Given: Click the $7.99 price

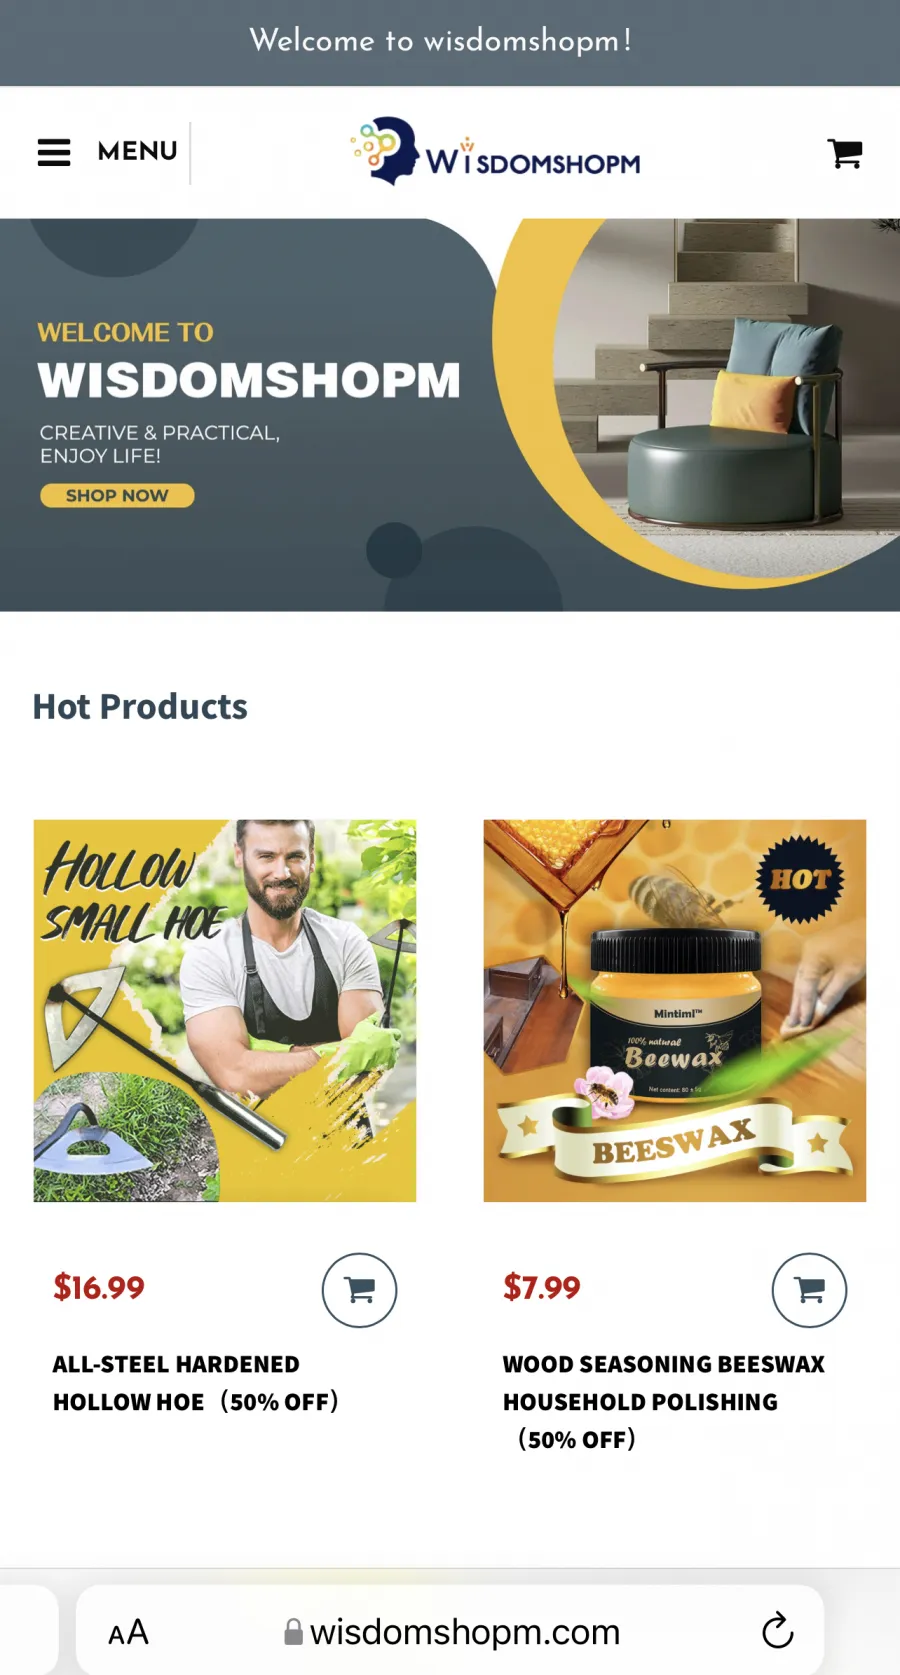Looking at the screenshot, I should pyautogui.click(x=542, y=1287).
